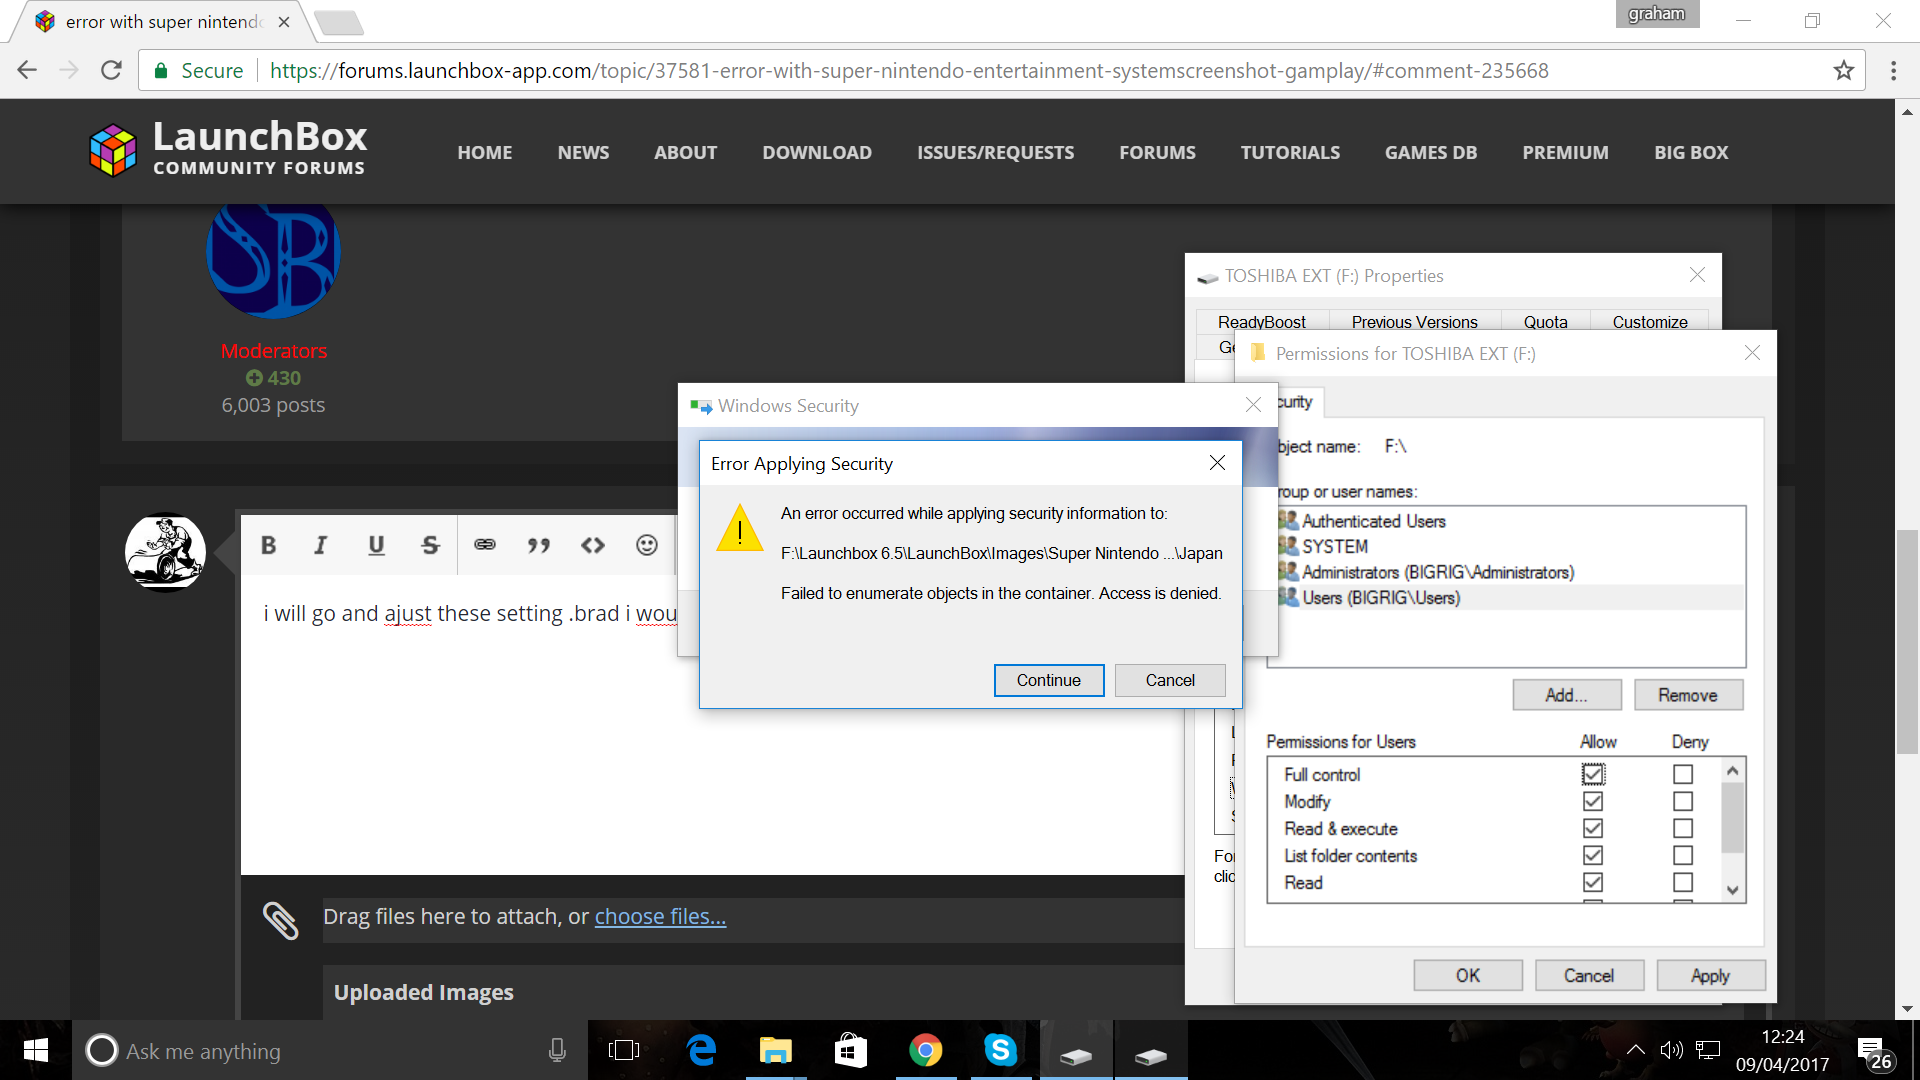This screenshot has width=1920, height=1080.
Task: Insert code block in editor
Action: (x=593, y=545)
